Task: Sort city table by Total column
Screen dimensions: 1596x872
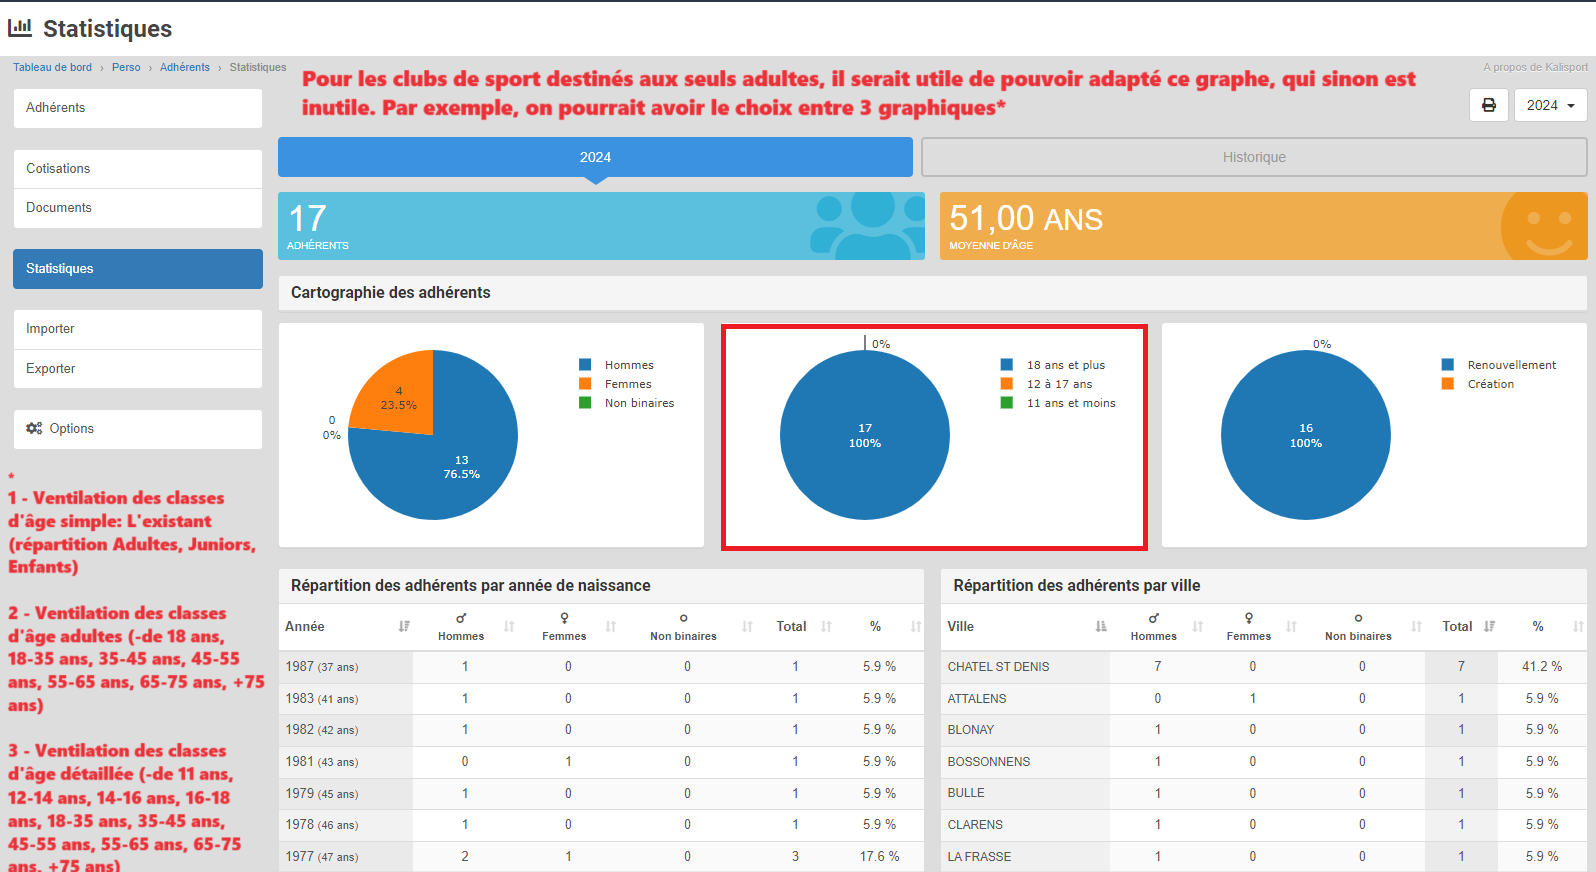Action: pos(1489,626)
